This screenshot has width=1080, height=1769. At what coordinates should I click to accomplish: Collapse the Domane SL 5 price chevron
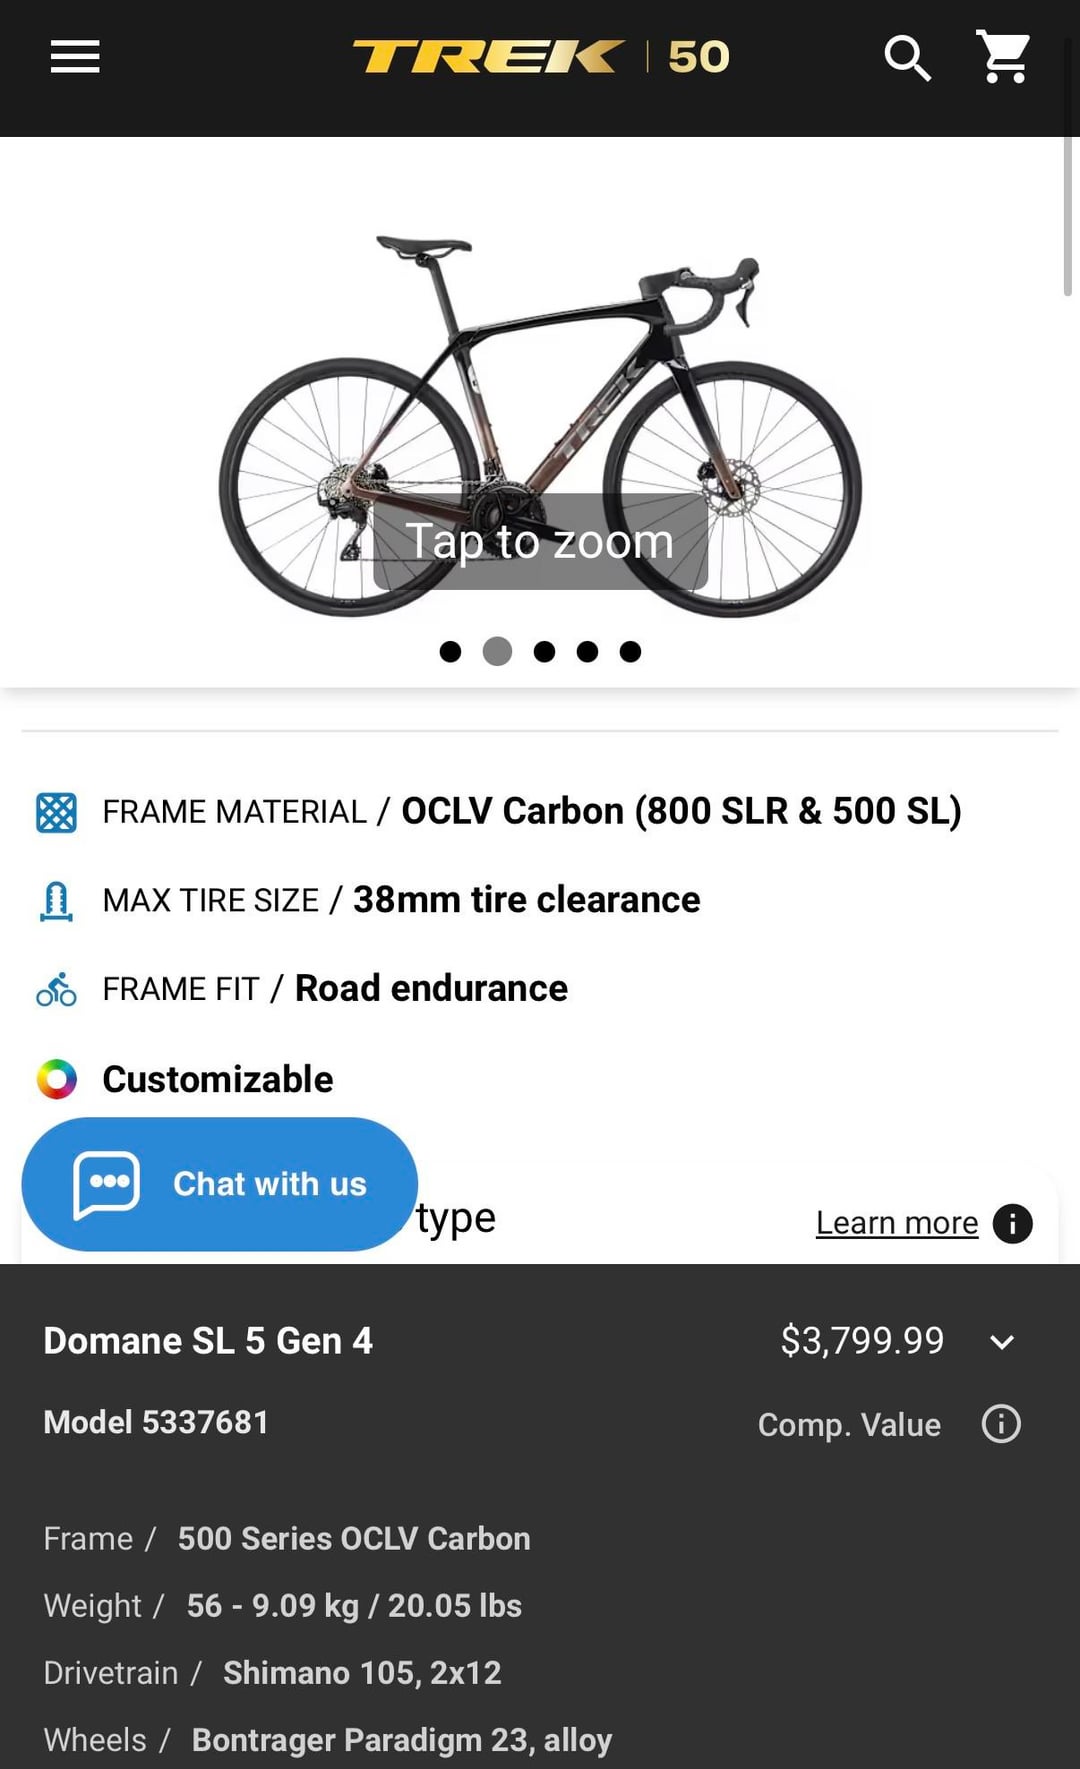point(1002,1342)
